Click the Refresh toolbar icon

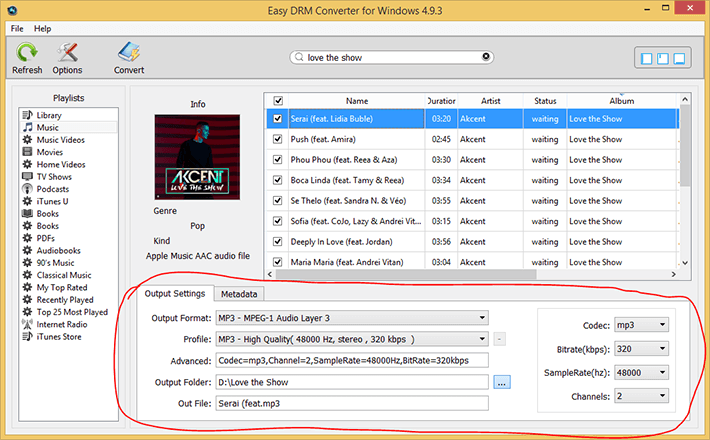click(x=27, y=58)
